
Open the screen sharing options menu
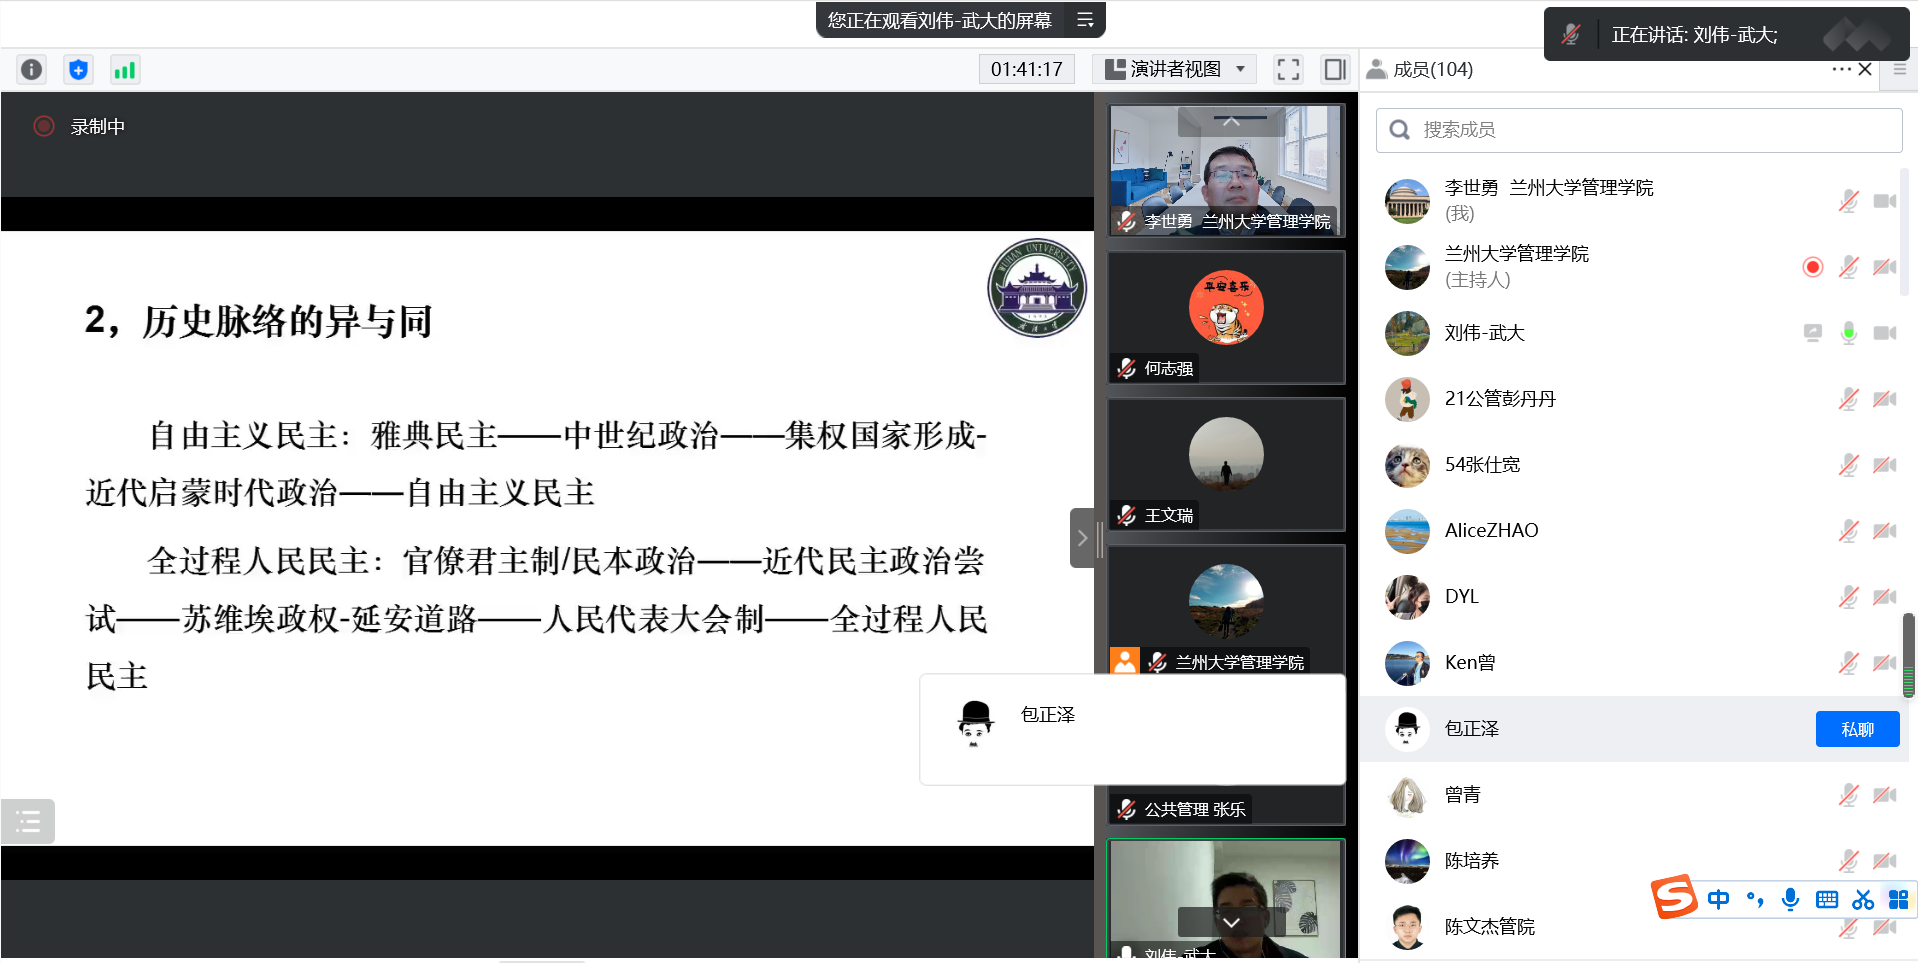tap(1085, 20)
